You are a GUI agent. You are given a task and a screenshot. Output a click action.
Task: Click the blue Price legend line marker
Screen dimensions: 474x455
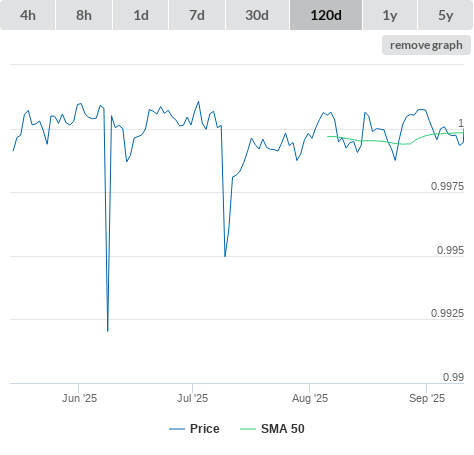click(177, 429)
